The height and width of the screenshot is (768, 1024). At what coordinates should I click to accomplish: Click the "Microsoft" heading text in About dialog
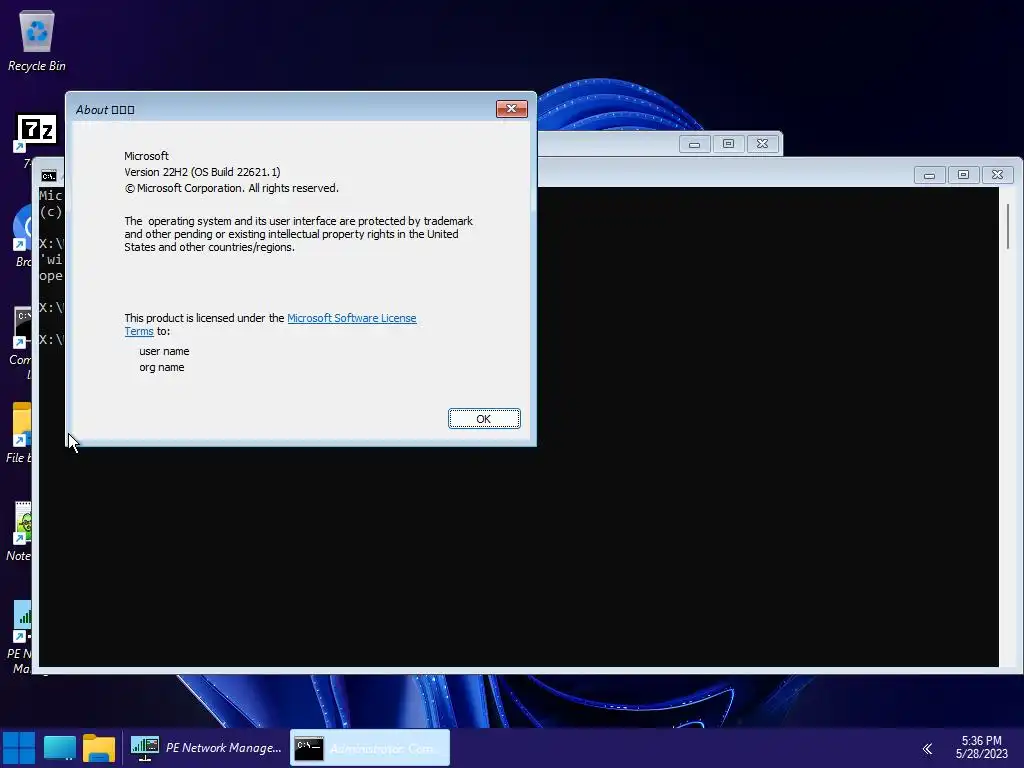[x=146, y=156]
